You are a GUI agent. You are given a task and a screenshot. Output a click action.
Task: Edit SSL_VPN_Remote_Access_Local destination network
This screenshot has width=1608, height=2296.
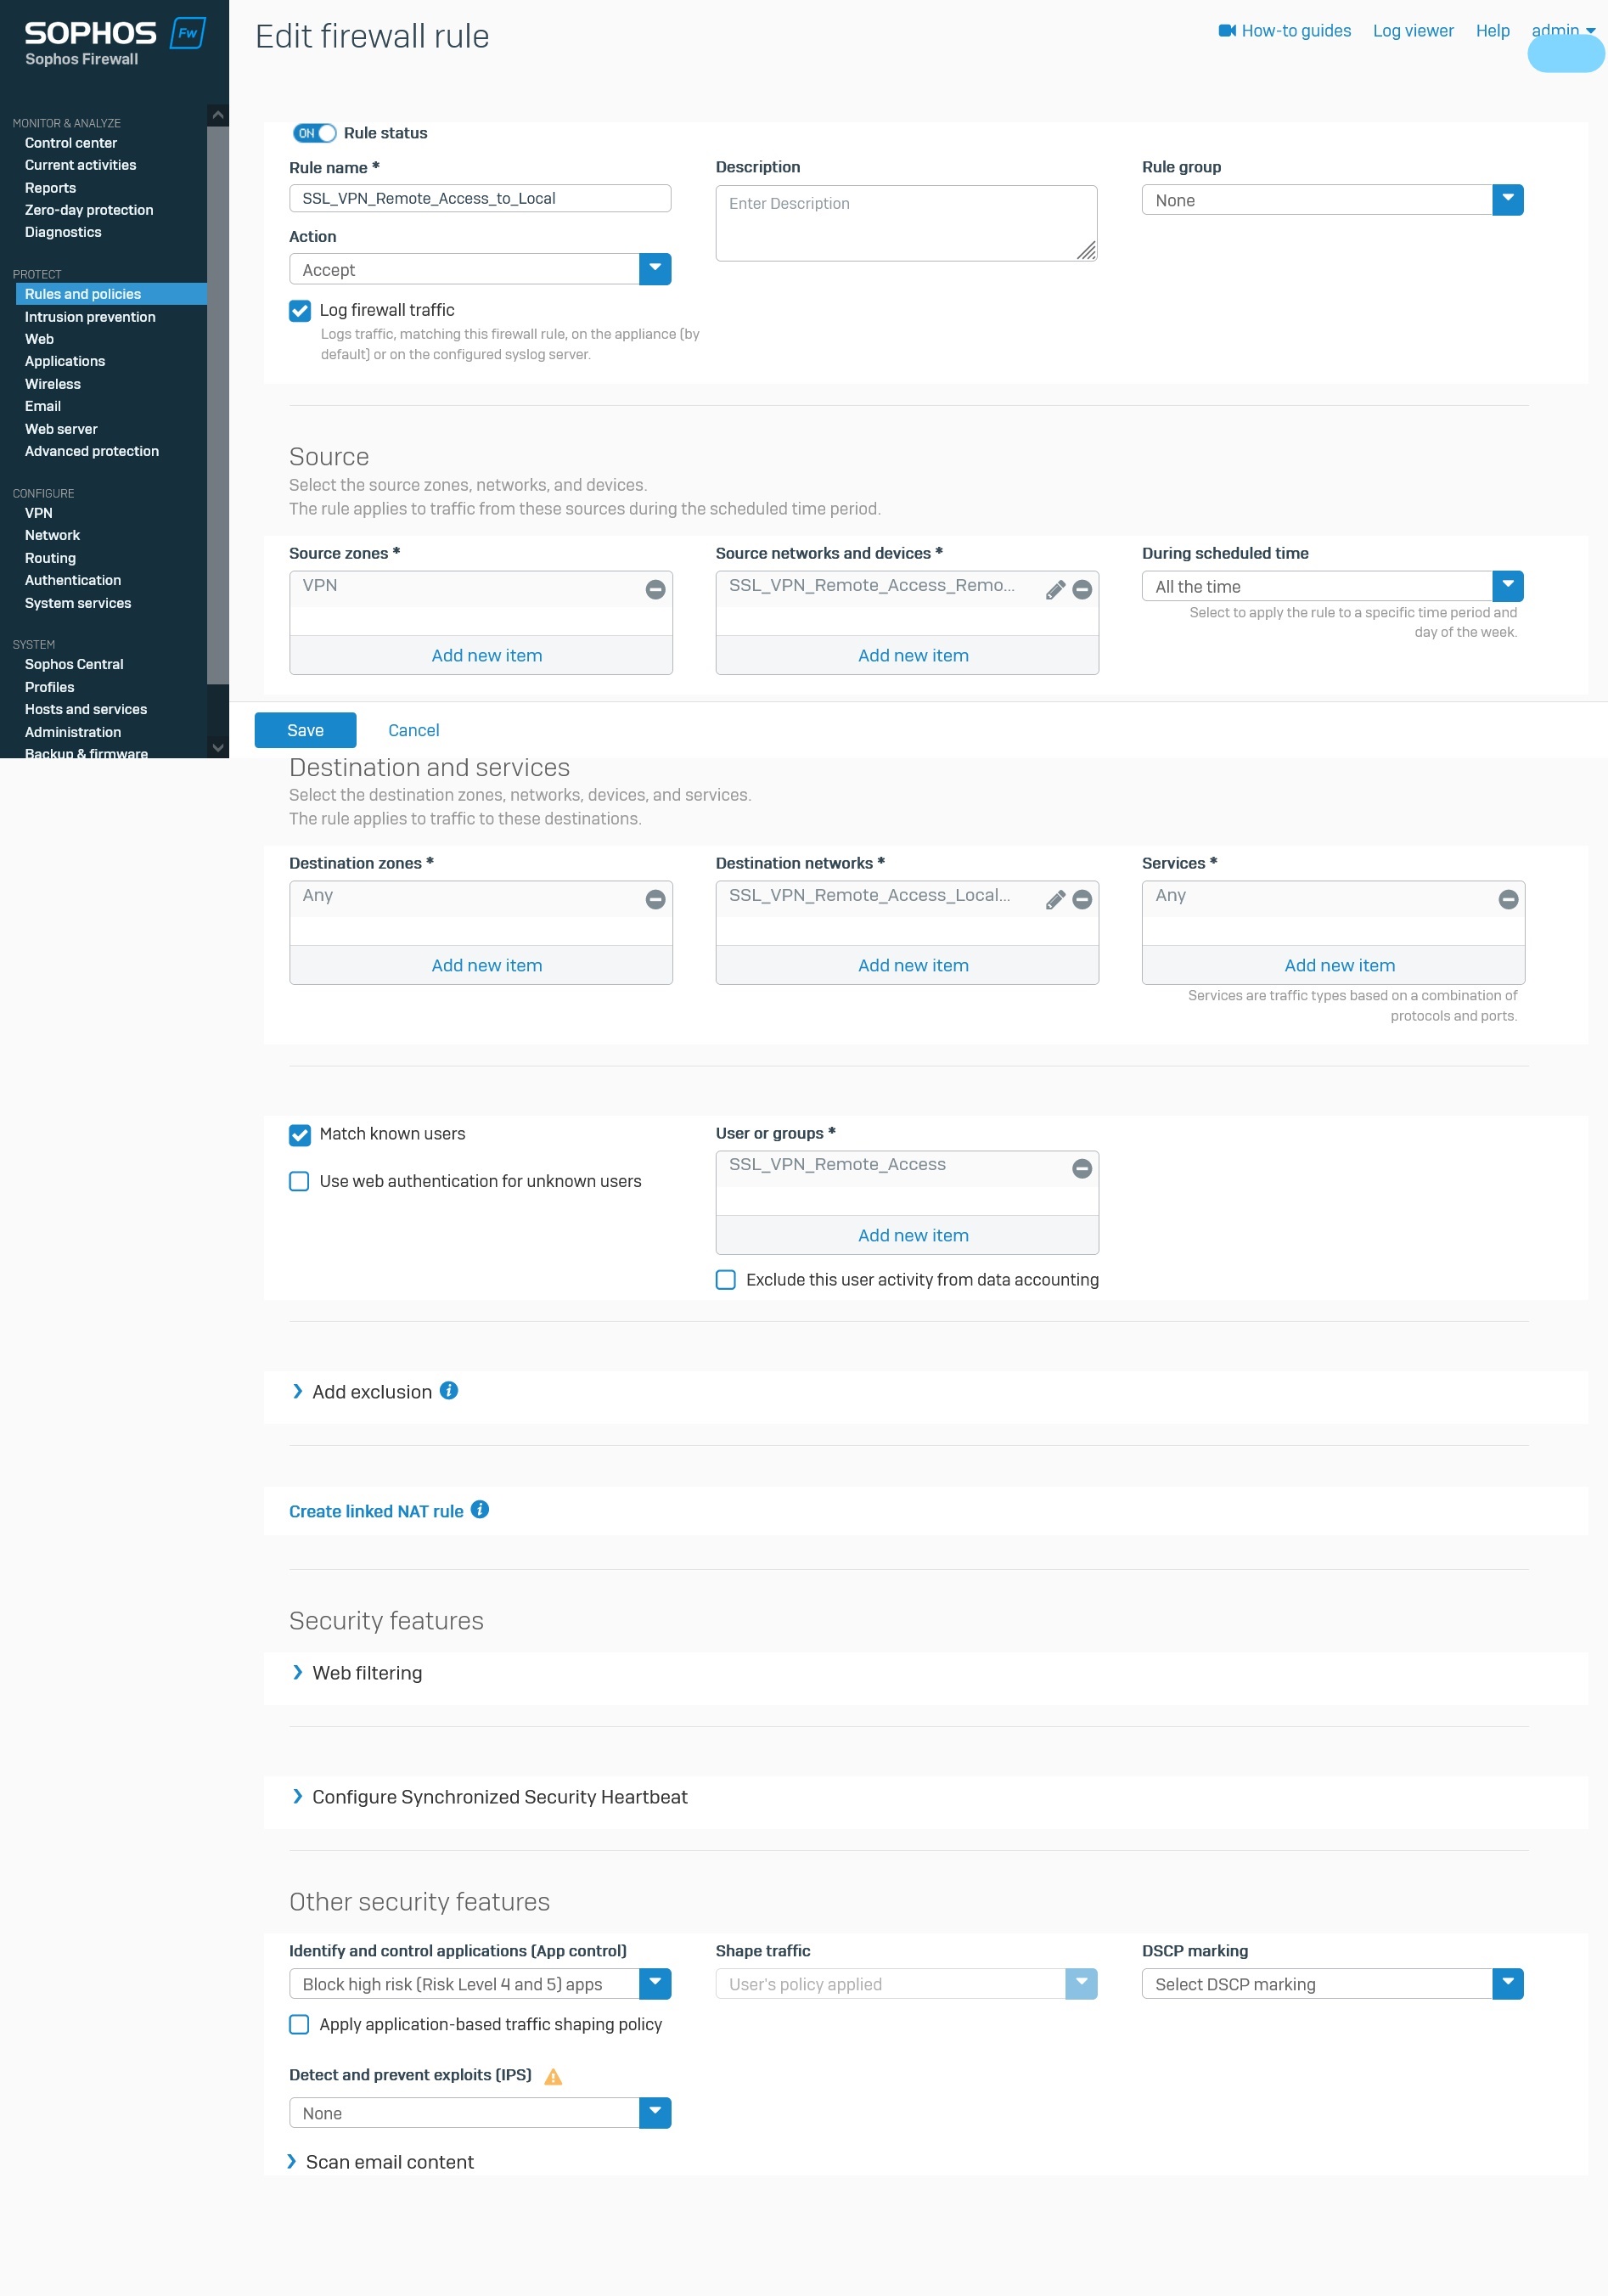pyautogui.click(x=1054, y=900)
